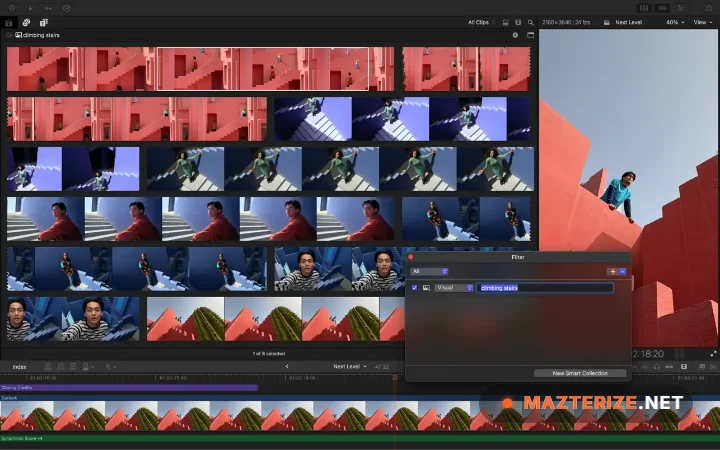Select the man in red jacket clip
Image resolution: width=720 pixels, height=450 pixels.
click(201, 219)
